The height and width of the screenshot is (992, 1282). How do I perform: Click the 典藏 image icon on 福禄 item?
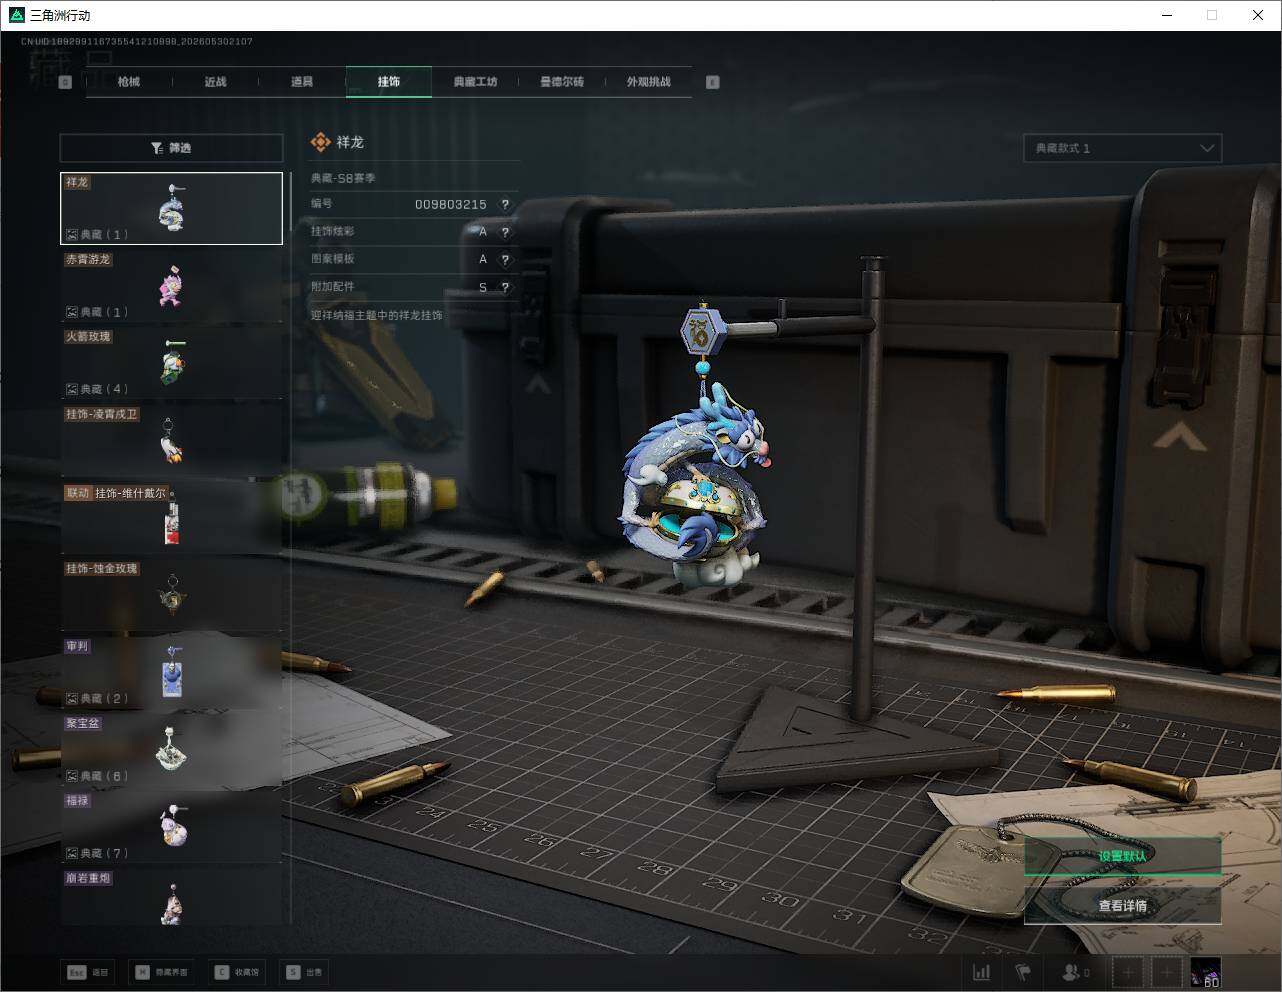(x=72, y=853)
